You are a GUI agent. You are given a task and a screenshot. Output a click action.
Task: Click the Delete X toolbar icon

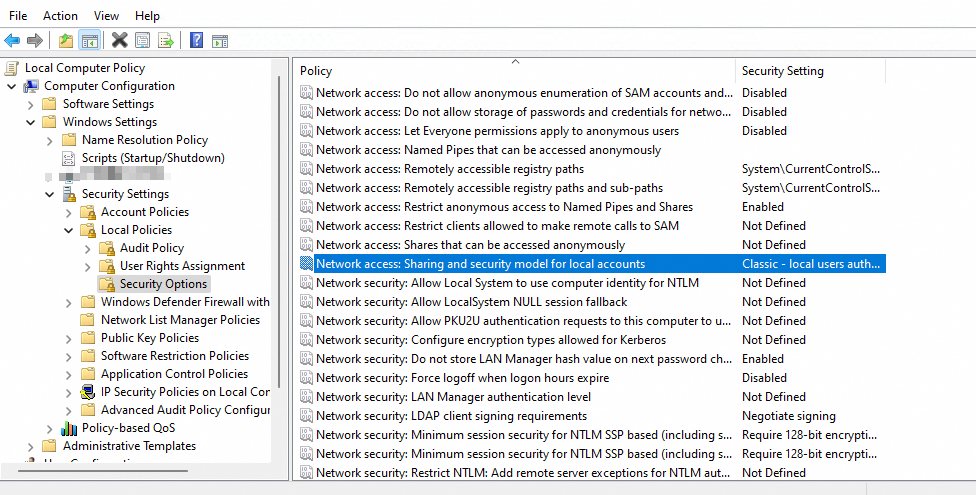119,40
